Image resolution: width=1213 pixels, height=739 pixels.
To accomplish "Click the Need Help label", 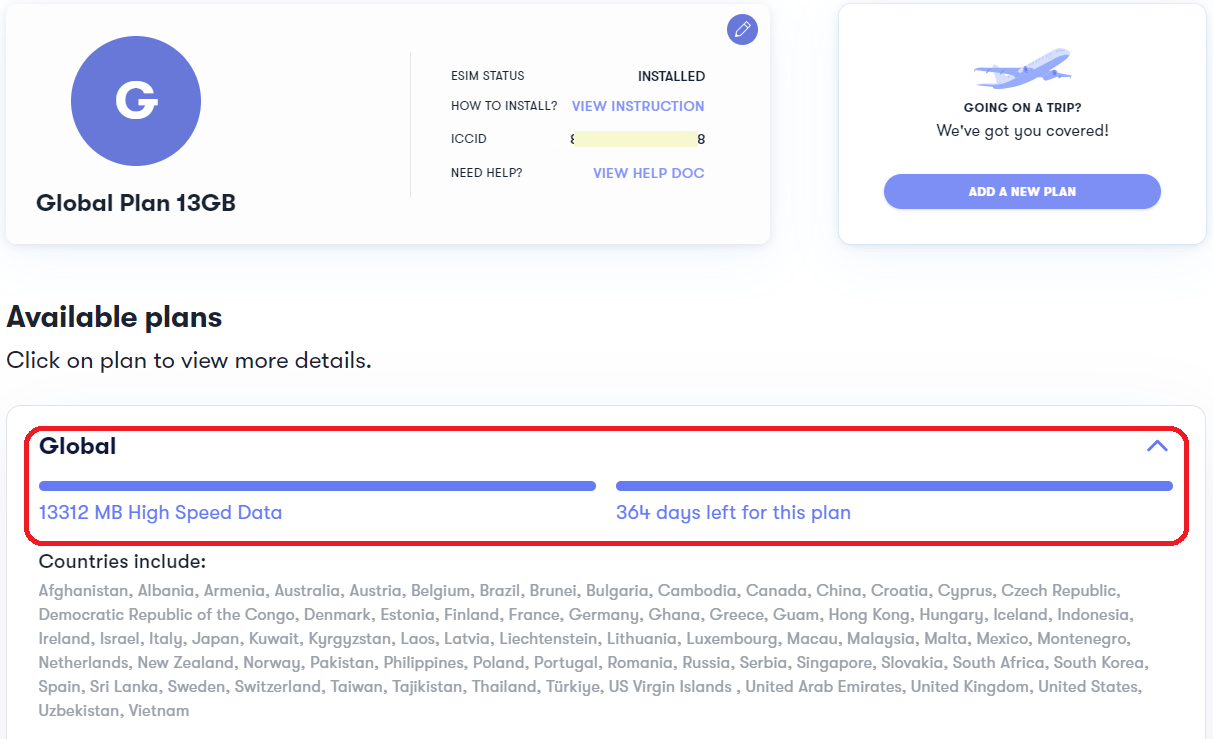I will (487, 173).
